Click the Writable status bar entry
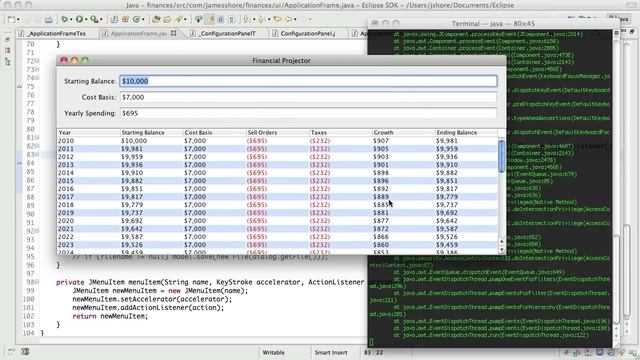The height and width of the screenshot is (360, 640). point(273,352)
